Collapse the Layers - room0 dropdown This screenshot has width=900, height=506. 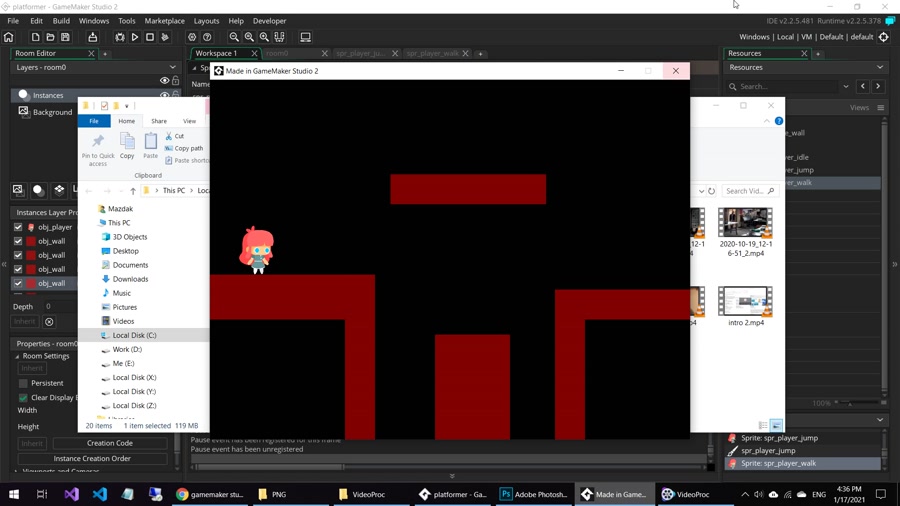[173, 67]
